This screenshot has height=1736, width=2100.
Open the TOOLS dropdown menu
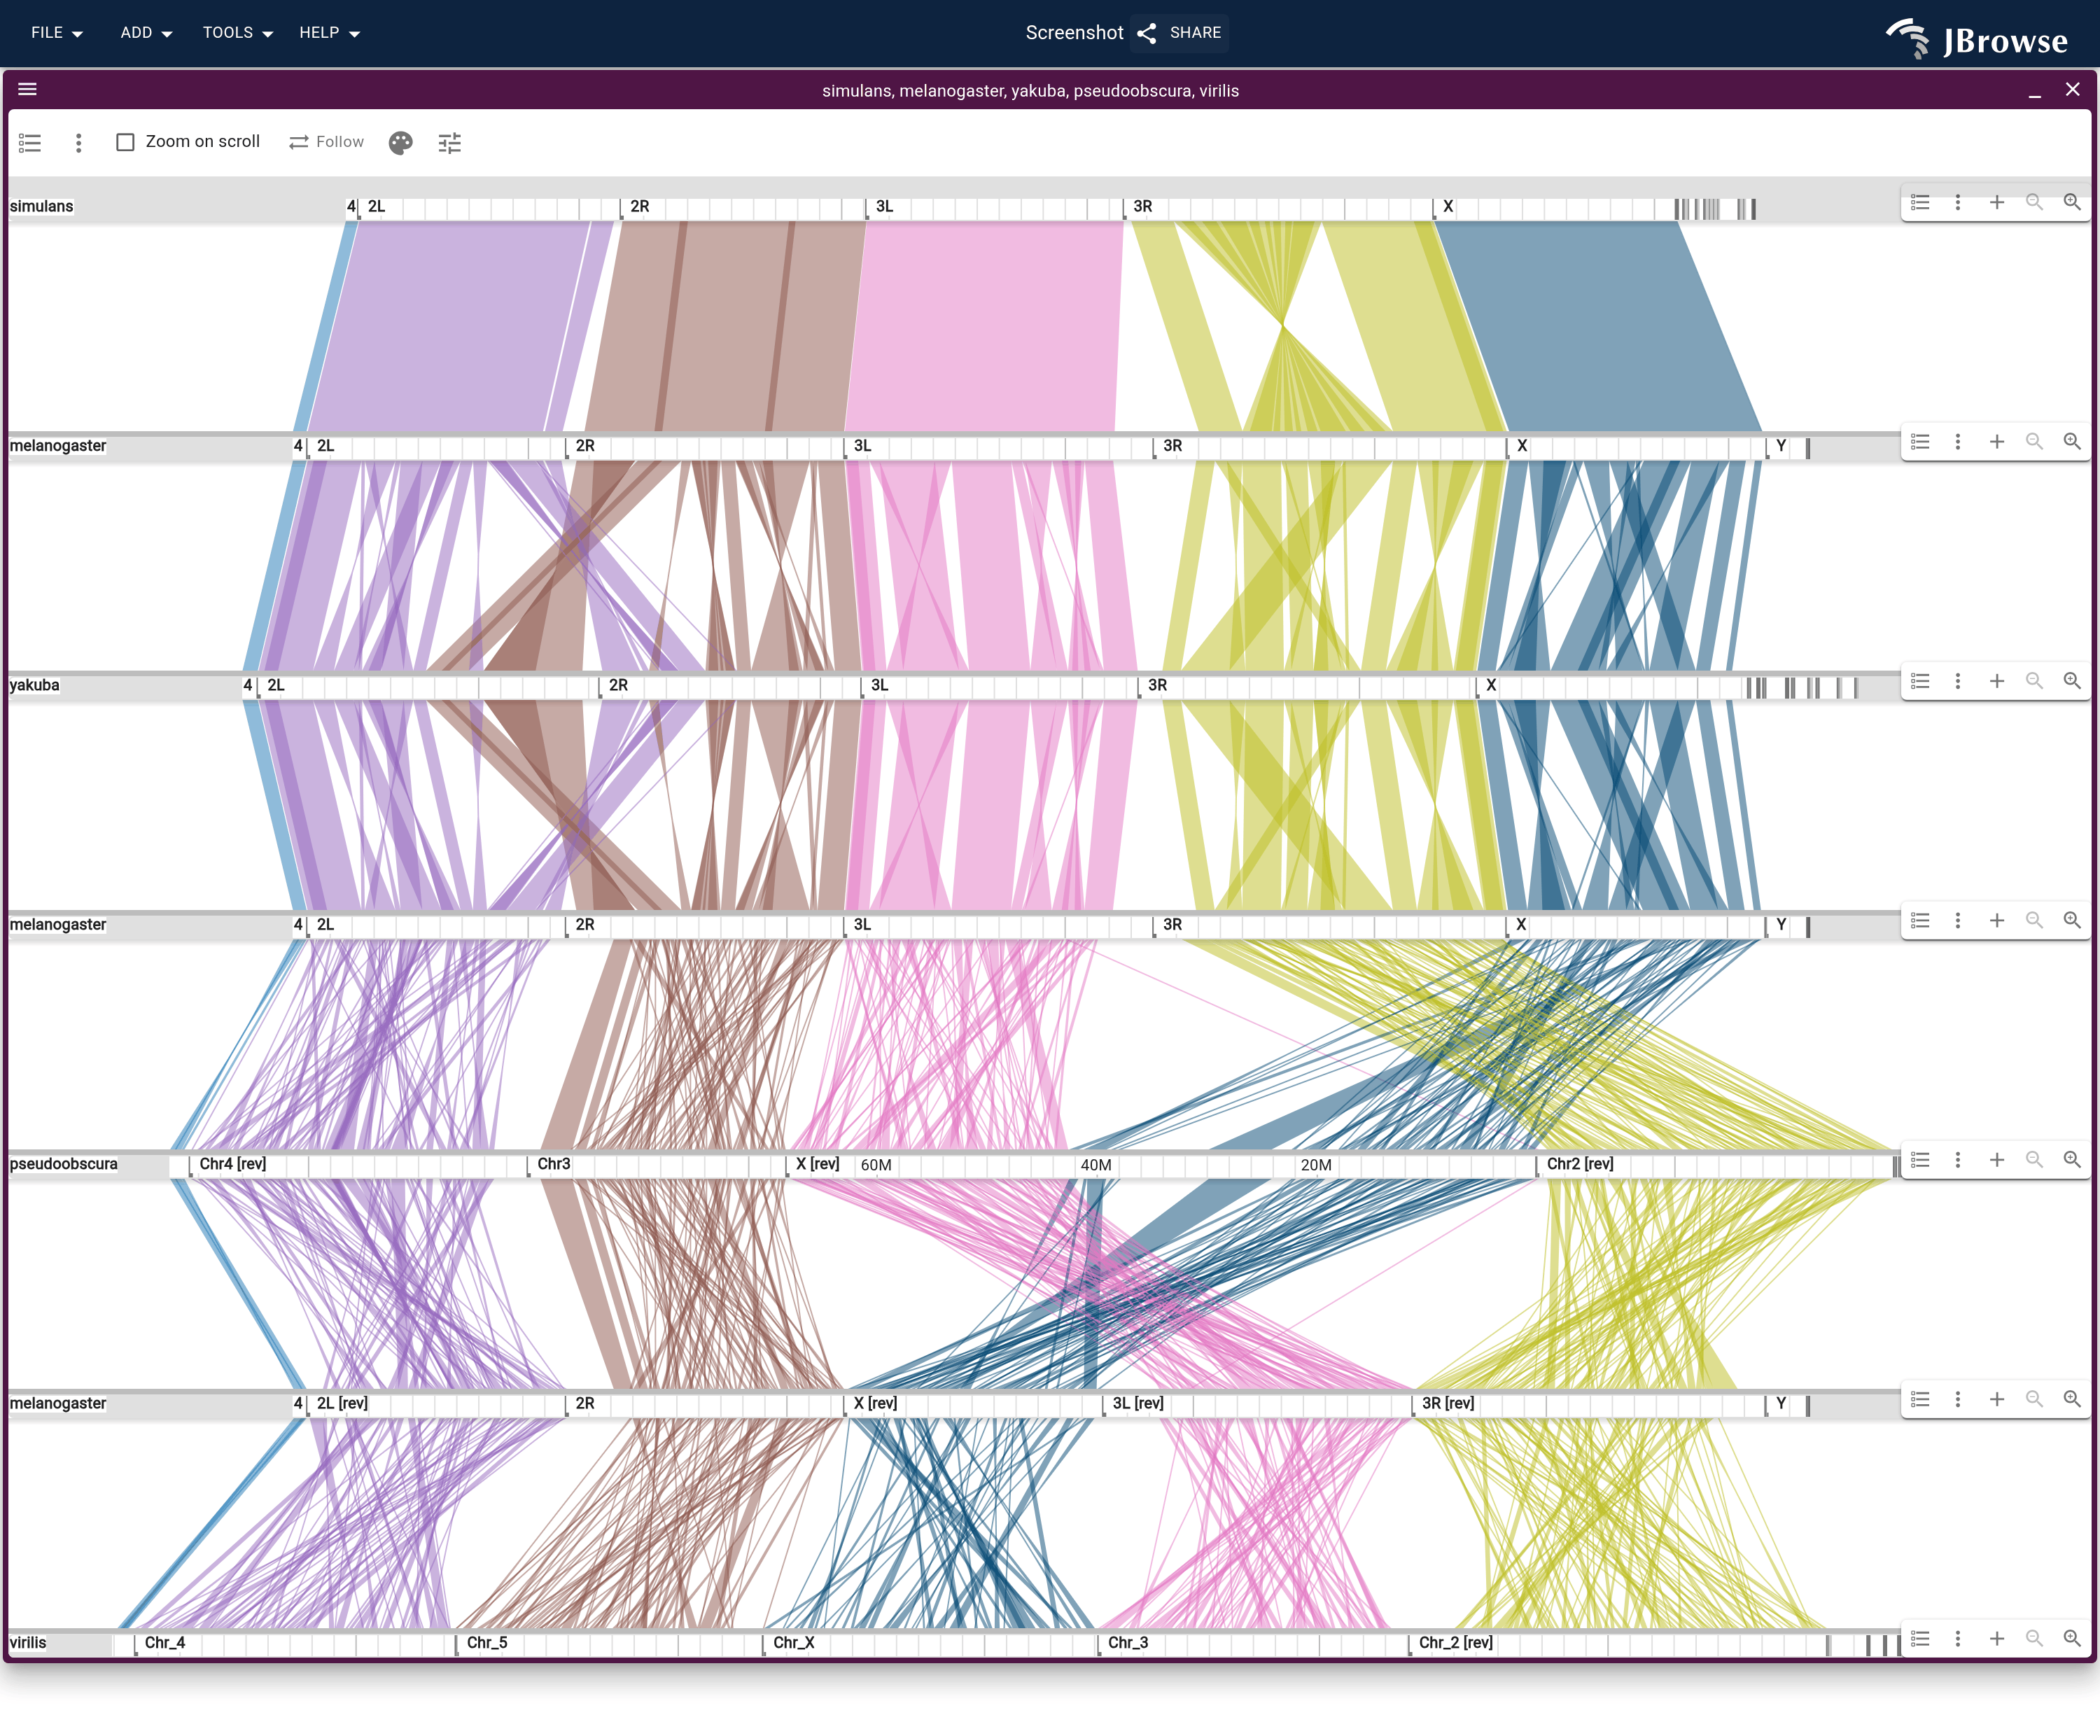point(238,33)
